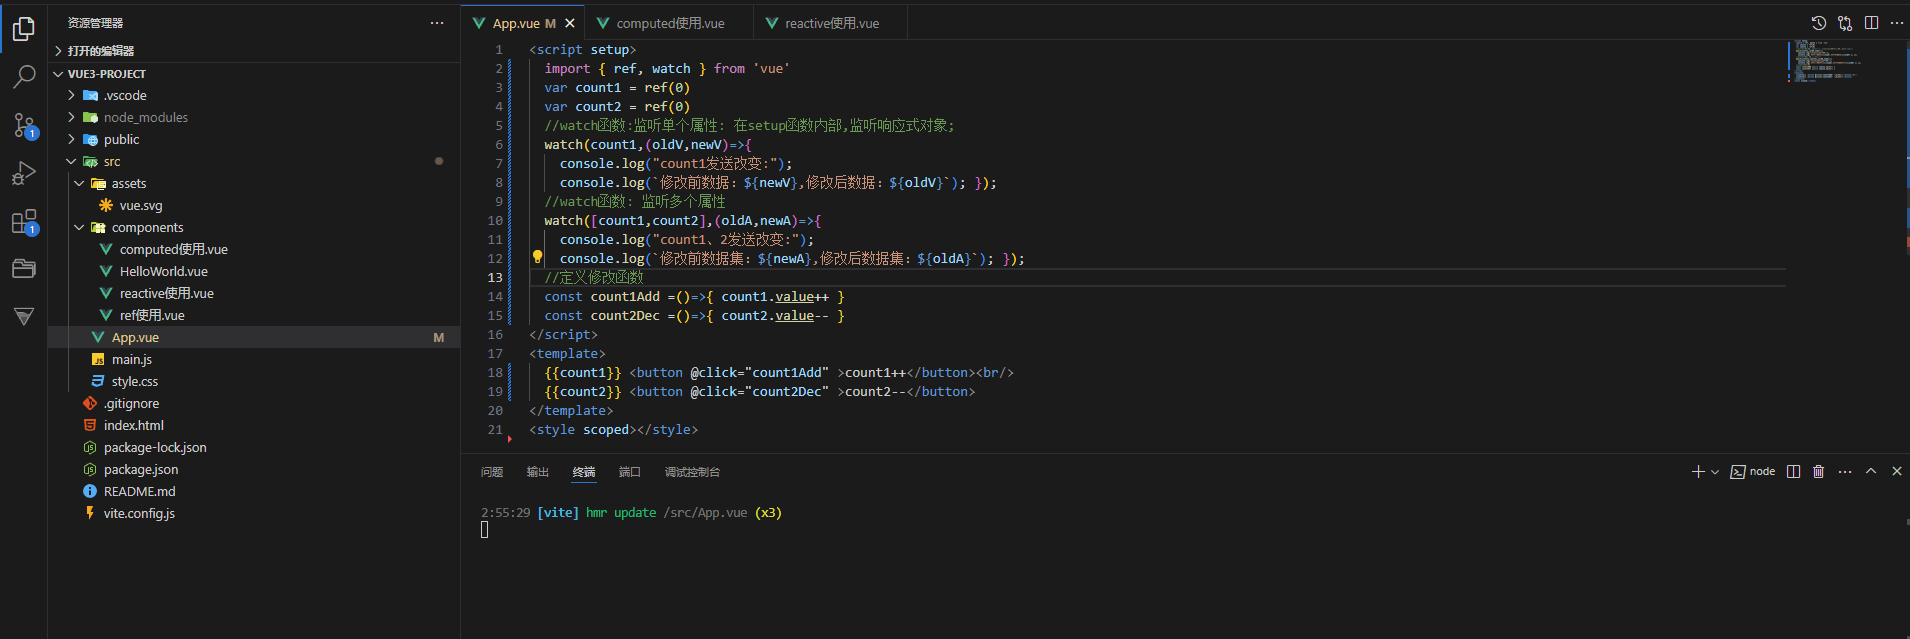
Task: Expand the 打开的编辑器 section
Action: coord(254,51)
